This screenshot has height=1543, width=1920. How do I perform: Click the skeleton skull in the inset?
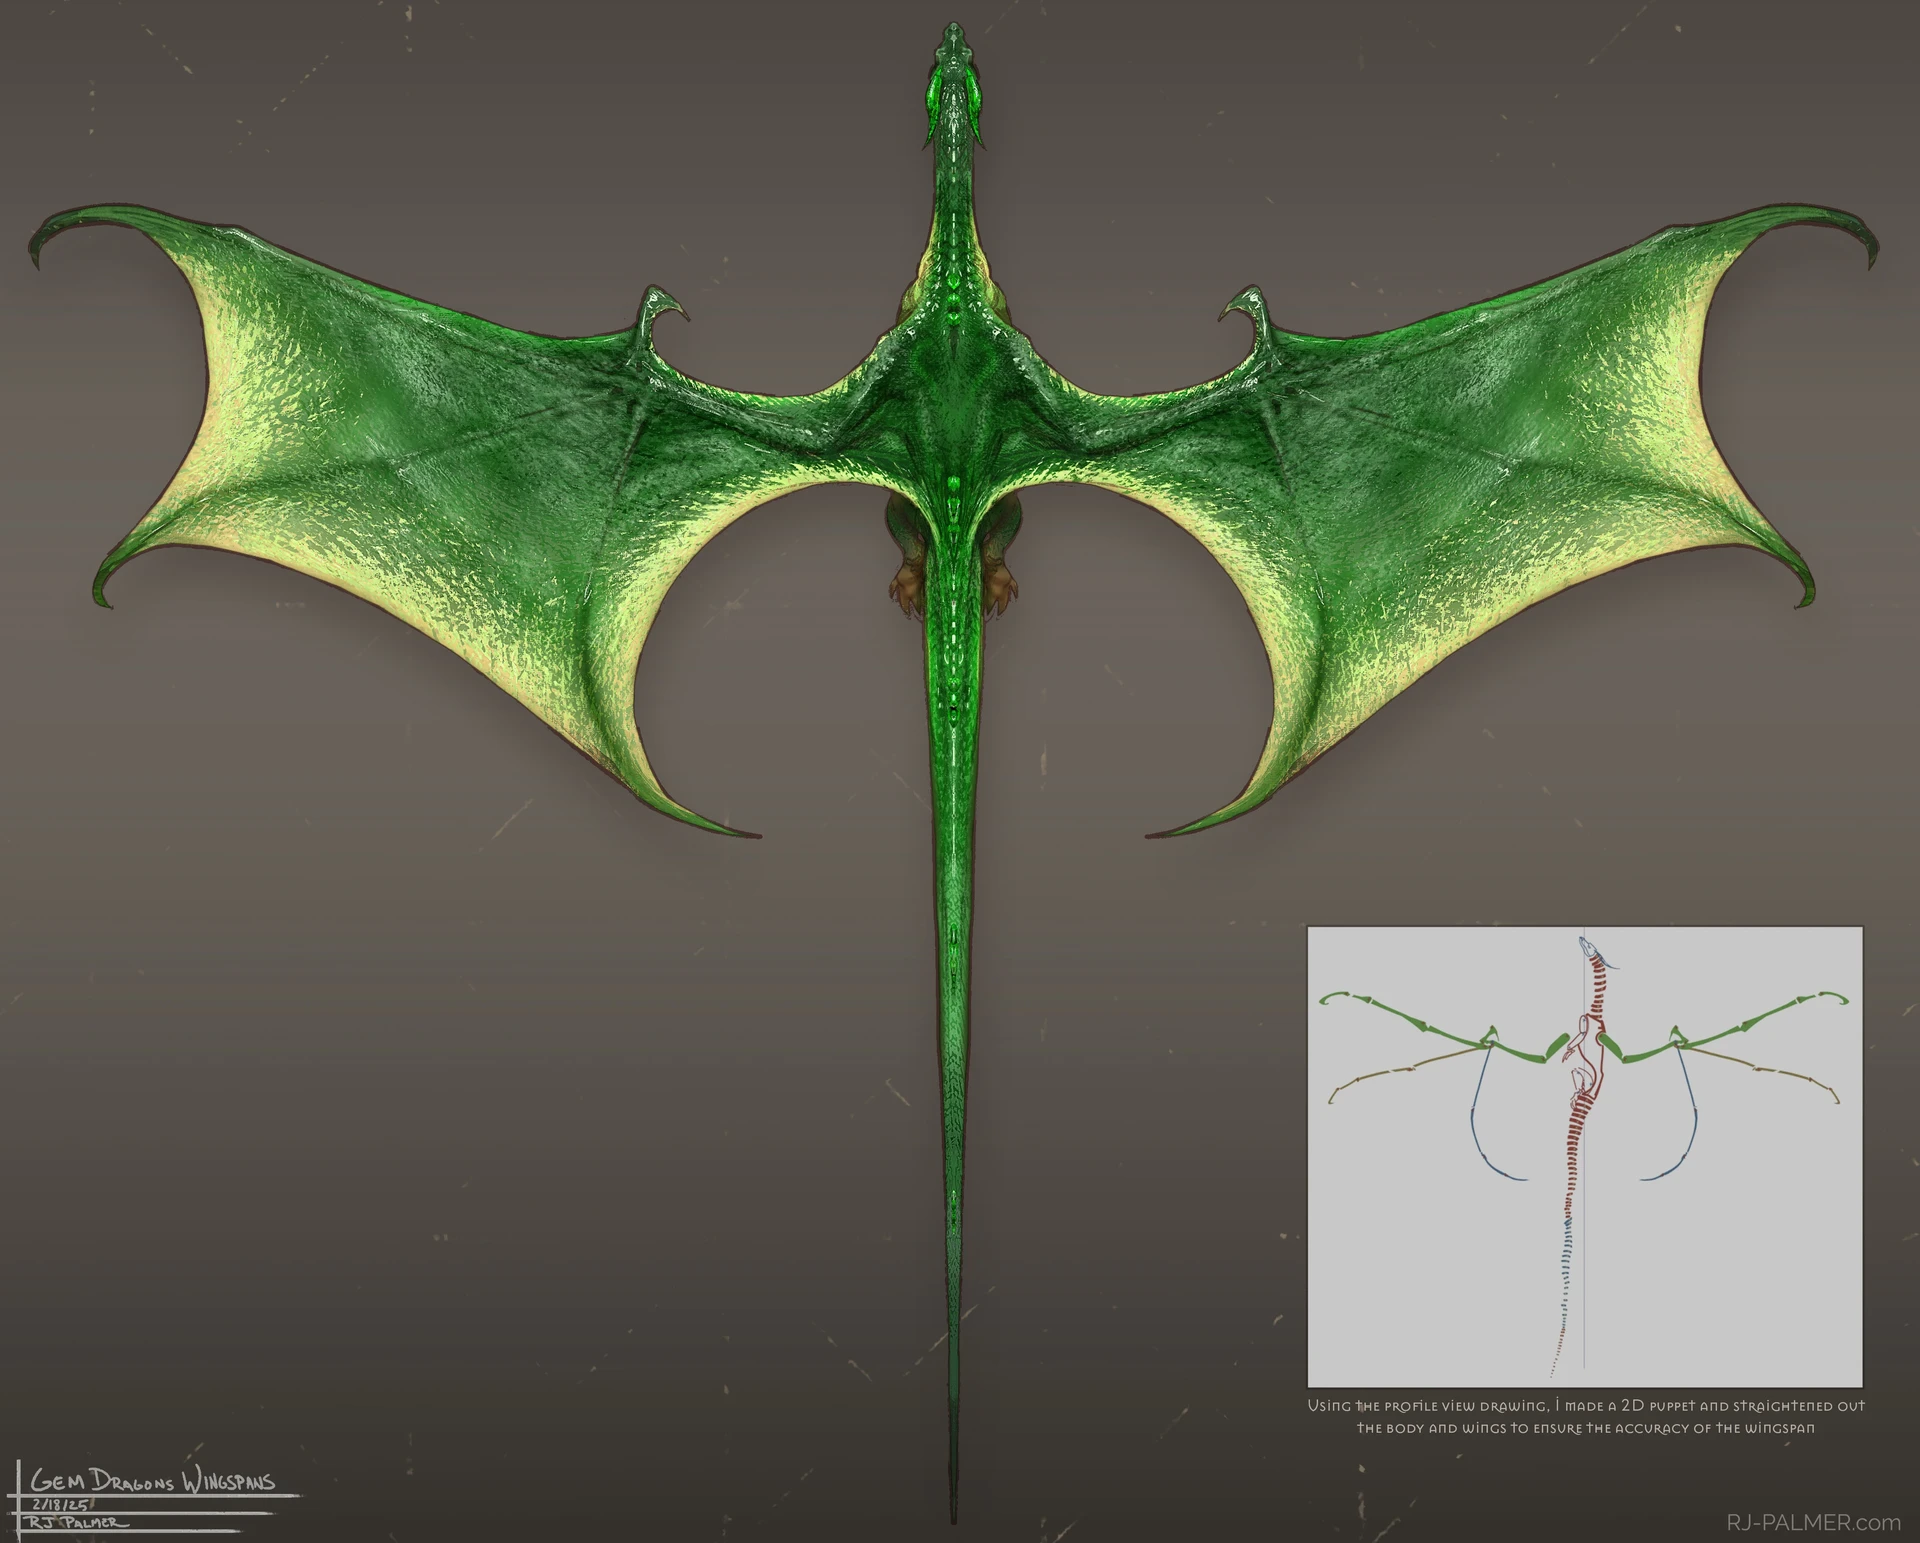tap(1588, 946)
